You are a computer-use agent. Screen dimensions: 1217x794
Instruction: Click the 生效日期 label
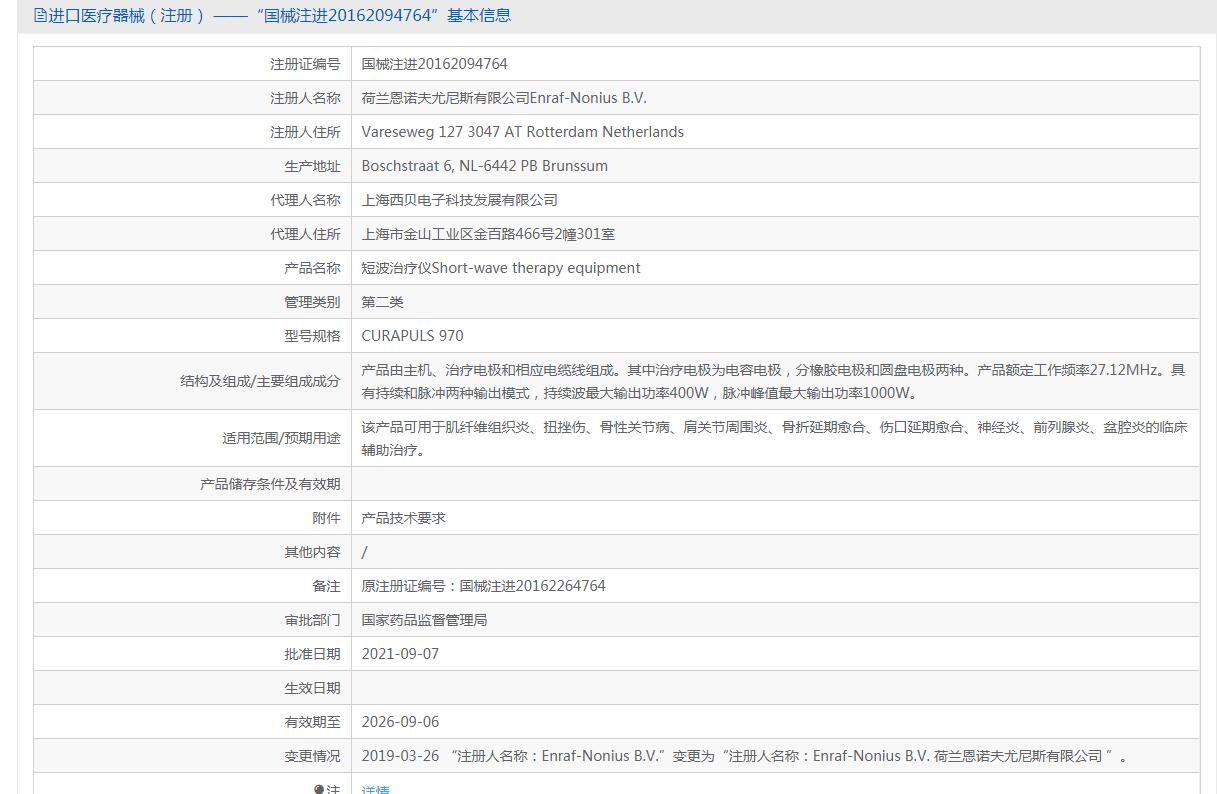click(x=312, y=688)
